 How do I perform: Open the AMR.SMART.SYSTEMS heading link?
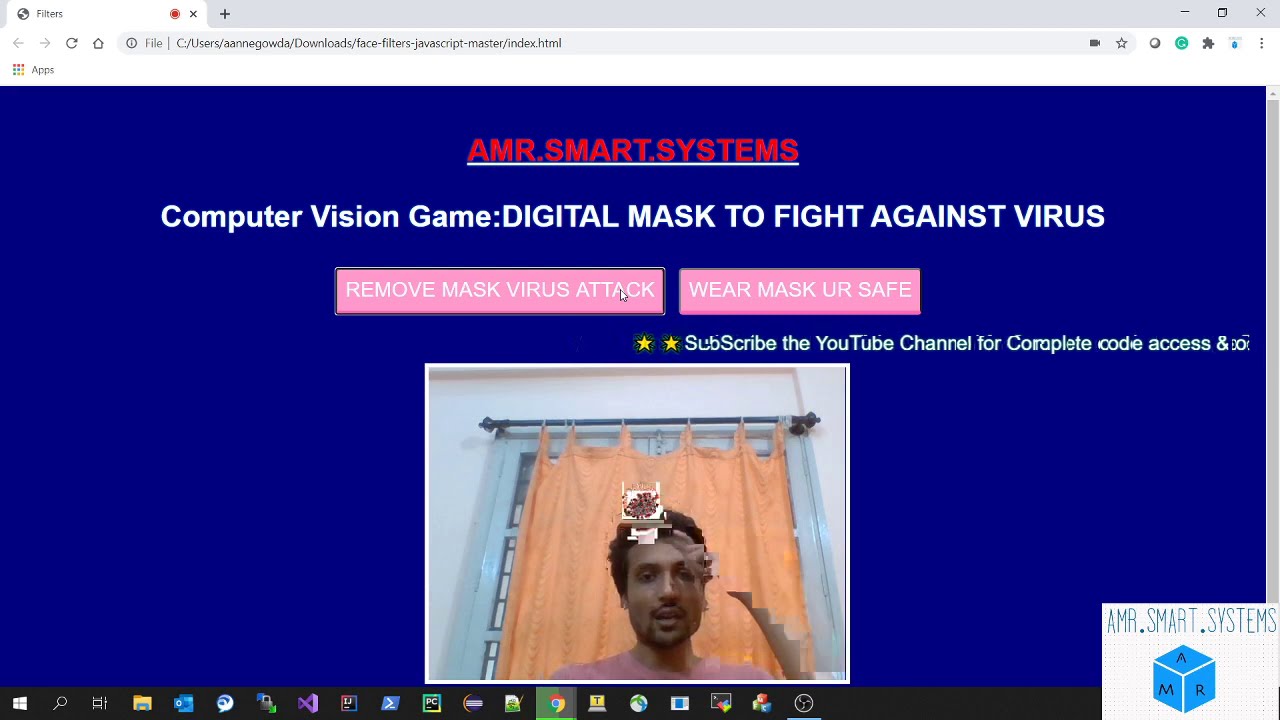click(633, 150)
